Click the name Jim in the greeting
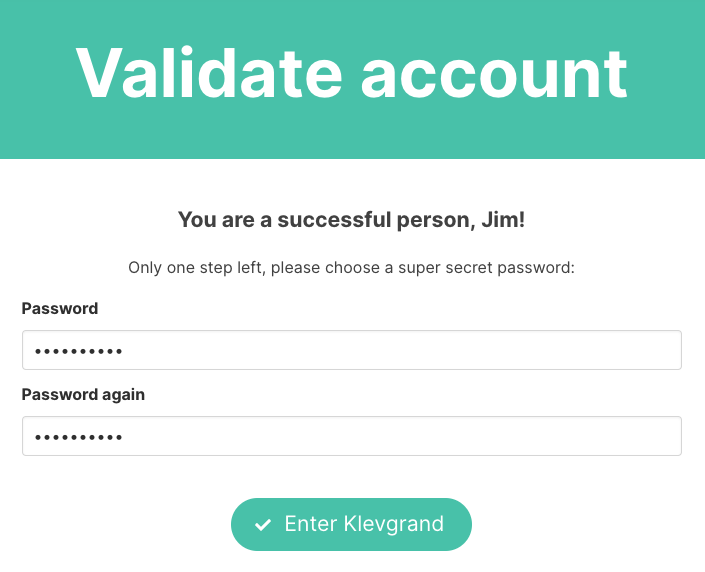The width and height of the screenshot is (705, 572). pos(501,219)
